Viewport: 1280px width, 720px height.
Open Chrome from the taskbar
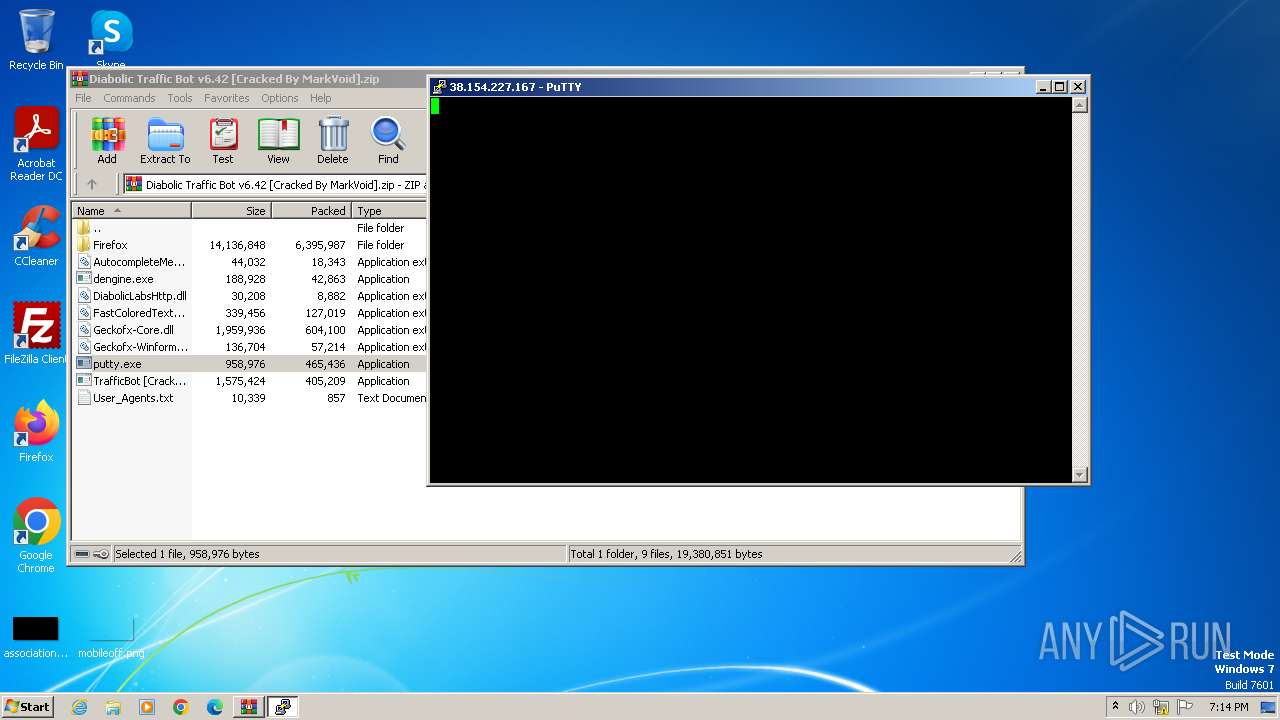click(x=181, y=707)
